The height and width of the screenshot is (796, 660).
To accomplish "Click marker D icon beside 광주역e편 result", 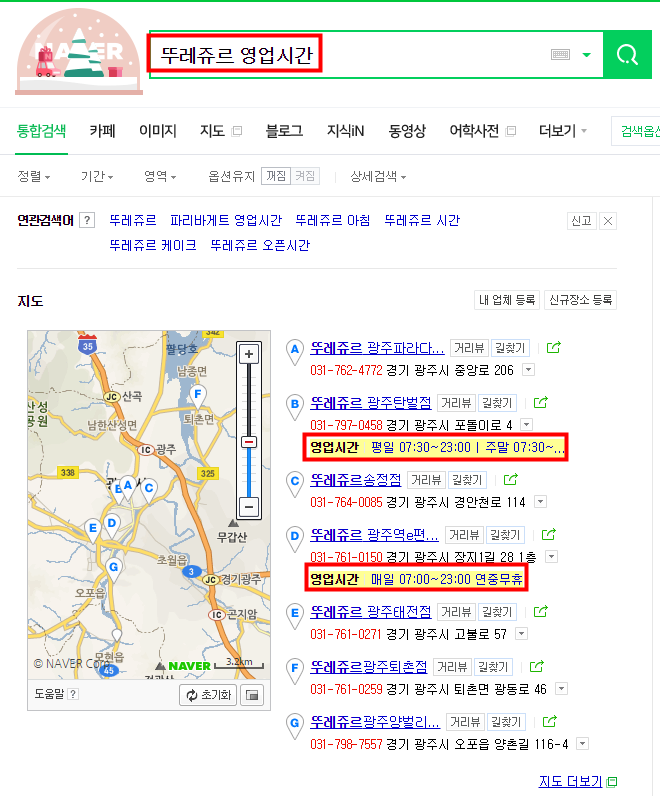I will tap(294, 539).
